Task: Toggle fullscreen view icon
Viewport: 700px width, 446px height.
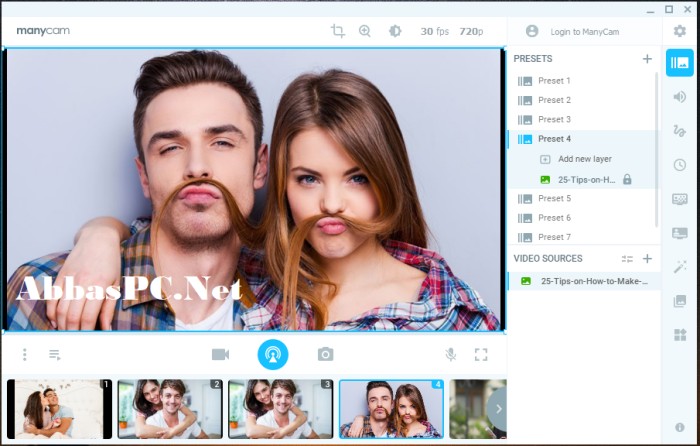Action: [x=481, y=354]
